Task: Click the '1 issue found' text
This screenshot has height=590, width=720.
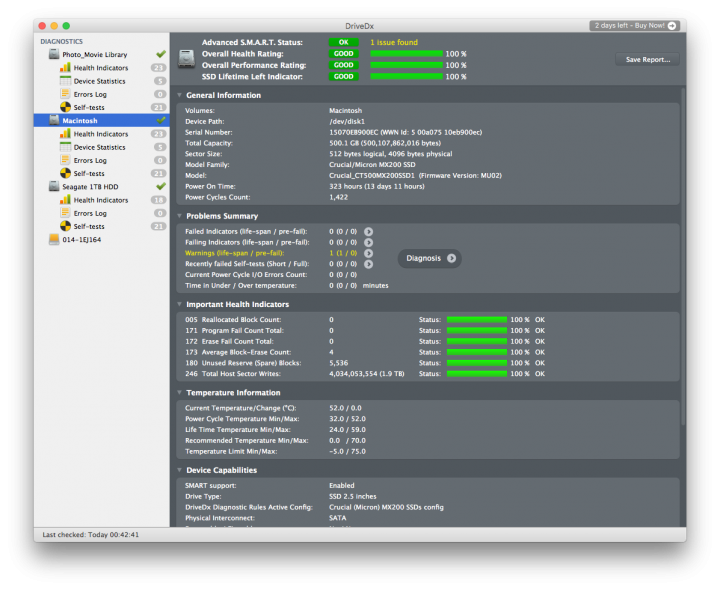Action: [x=394, y=42]
